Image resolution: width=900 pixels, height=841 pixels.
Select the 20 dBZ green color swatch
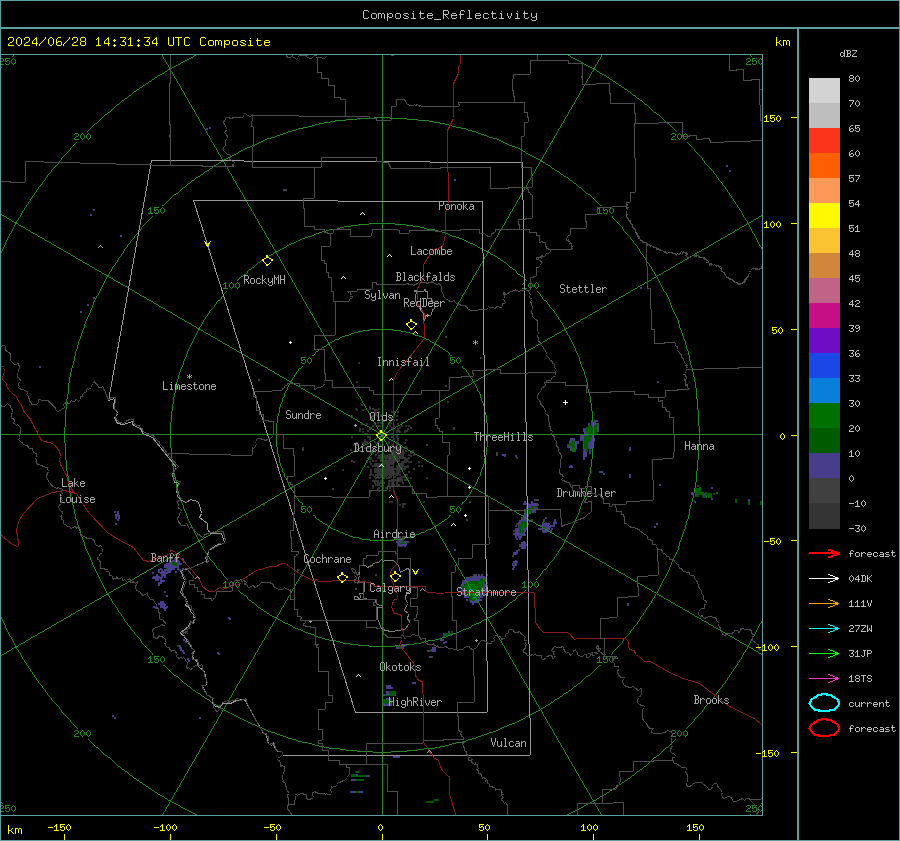[824, 416]
